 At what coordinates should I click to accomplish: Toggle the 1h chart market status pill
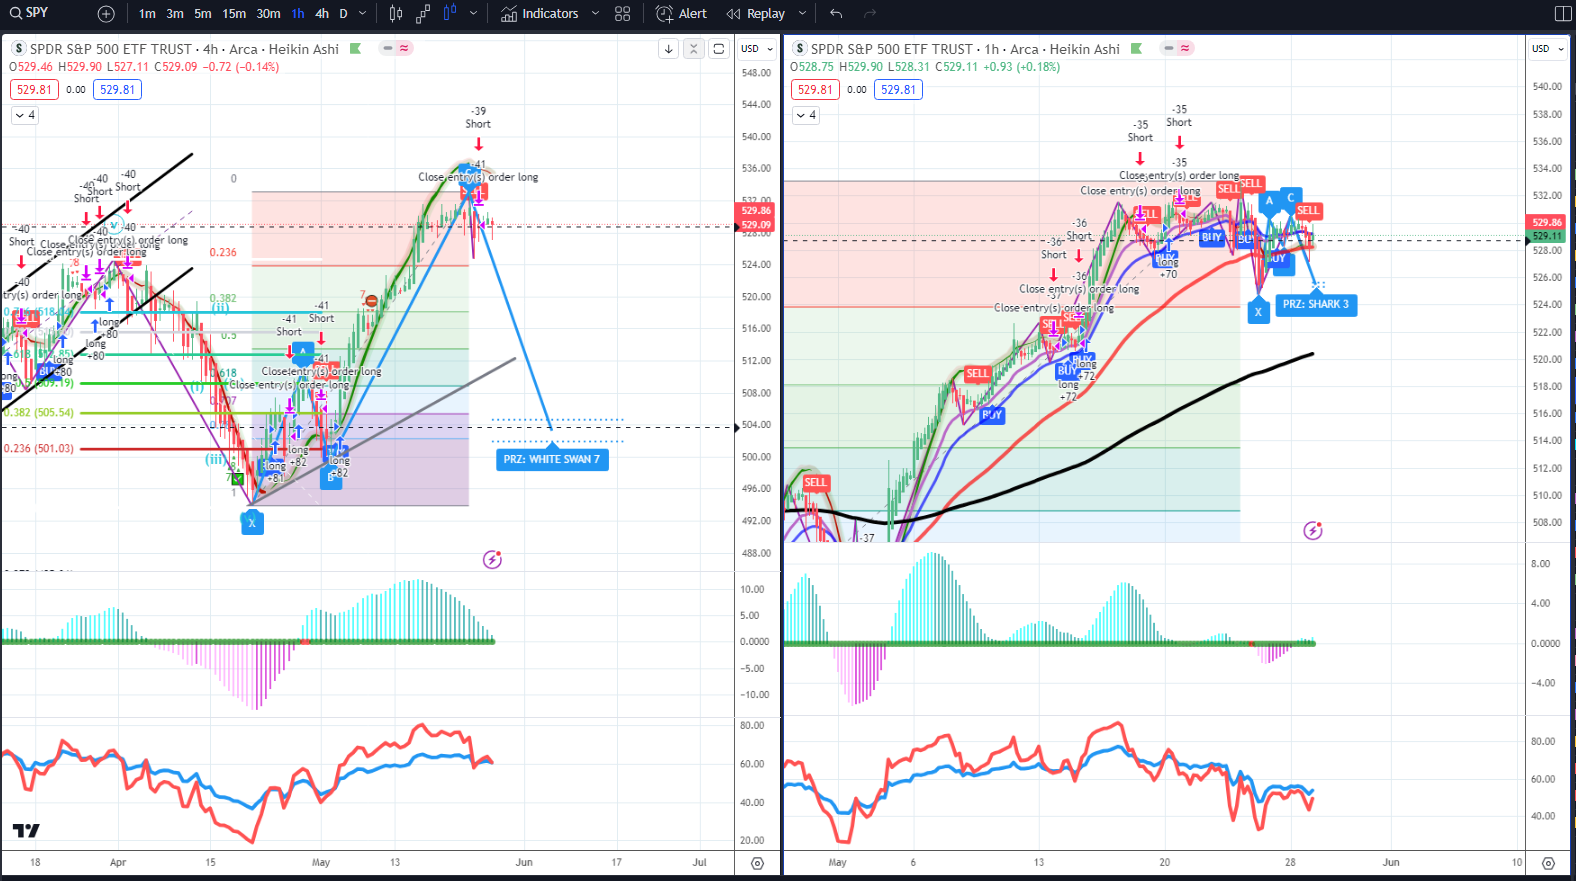[1178, 48]
